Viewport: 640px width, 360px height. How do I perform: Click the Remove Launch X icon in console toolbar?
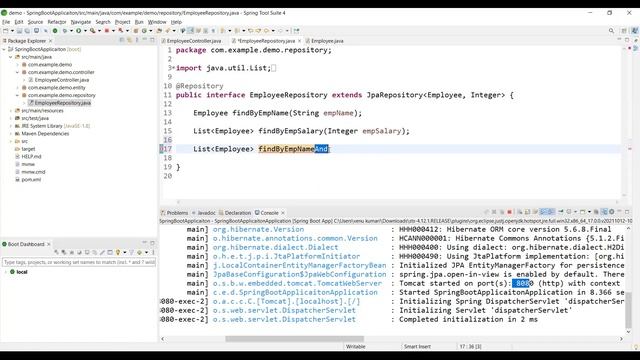[x=494, y=212]
